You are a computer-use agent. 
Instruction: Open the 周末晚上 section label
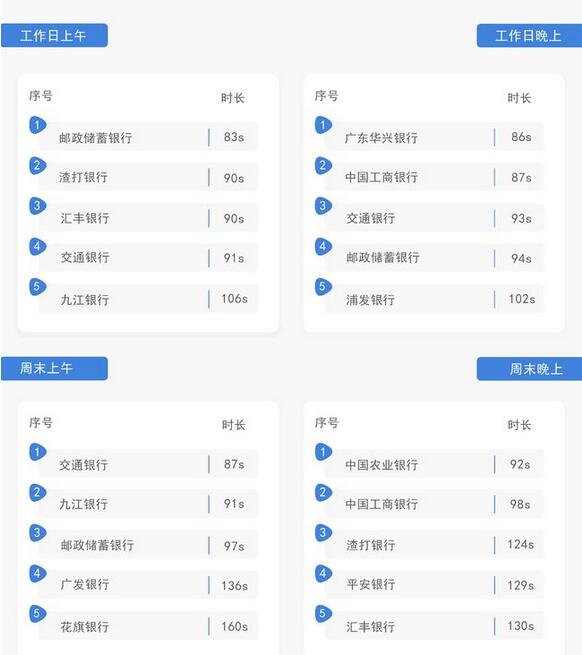(529, 369)
